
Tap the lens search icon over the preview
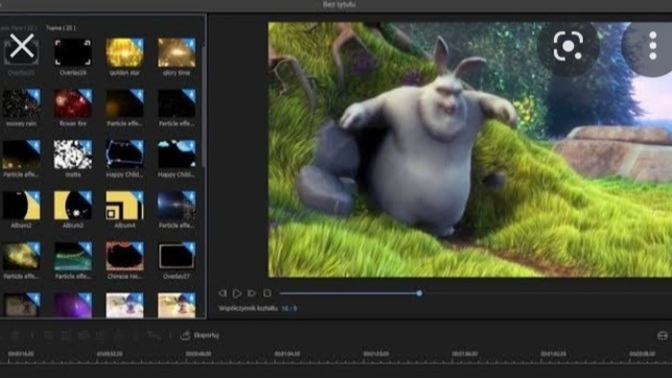568,46
